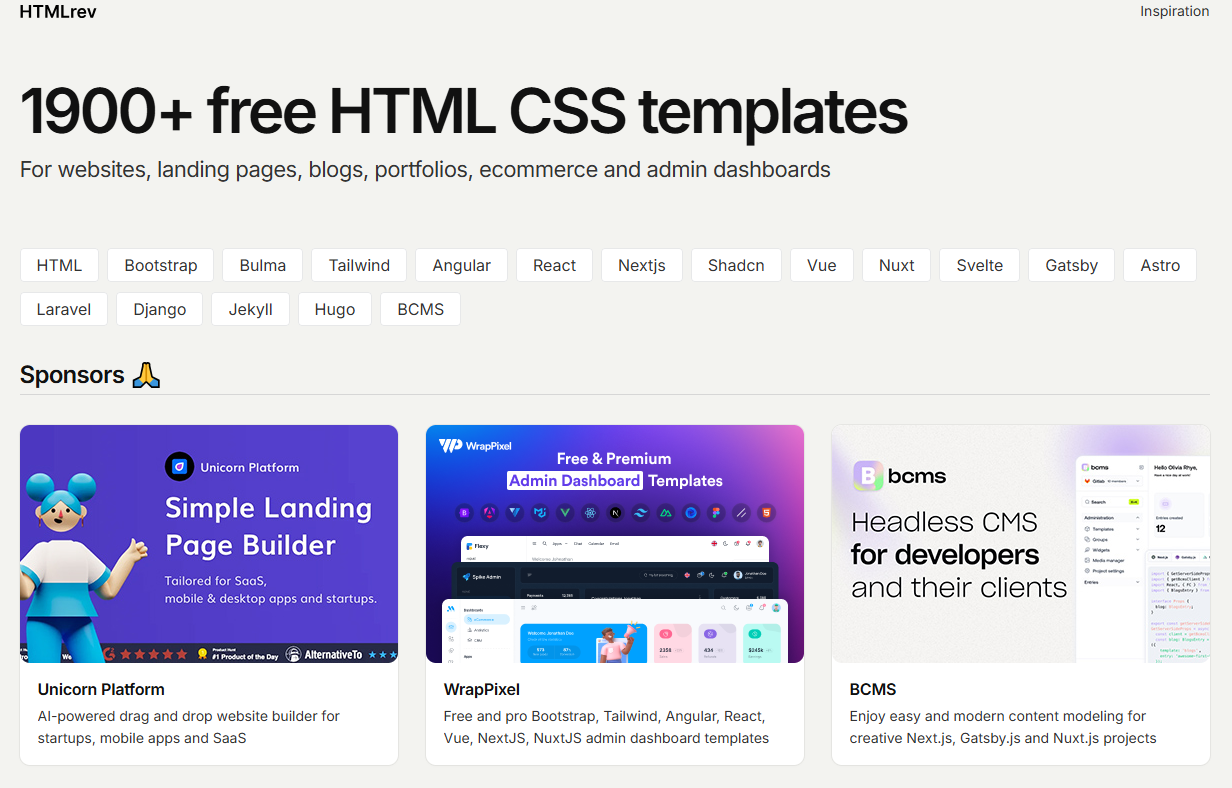Click the WrapPixel card title link
This screenshot has height=788, width=1232.
pos(481,689)
